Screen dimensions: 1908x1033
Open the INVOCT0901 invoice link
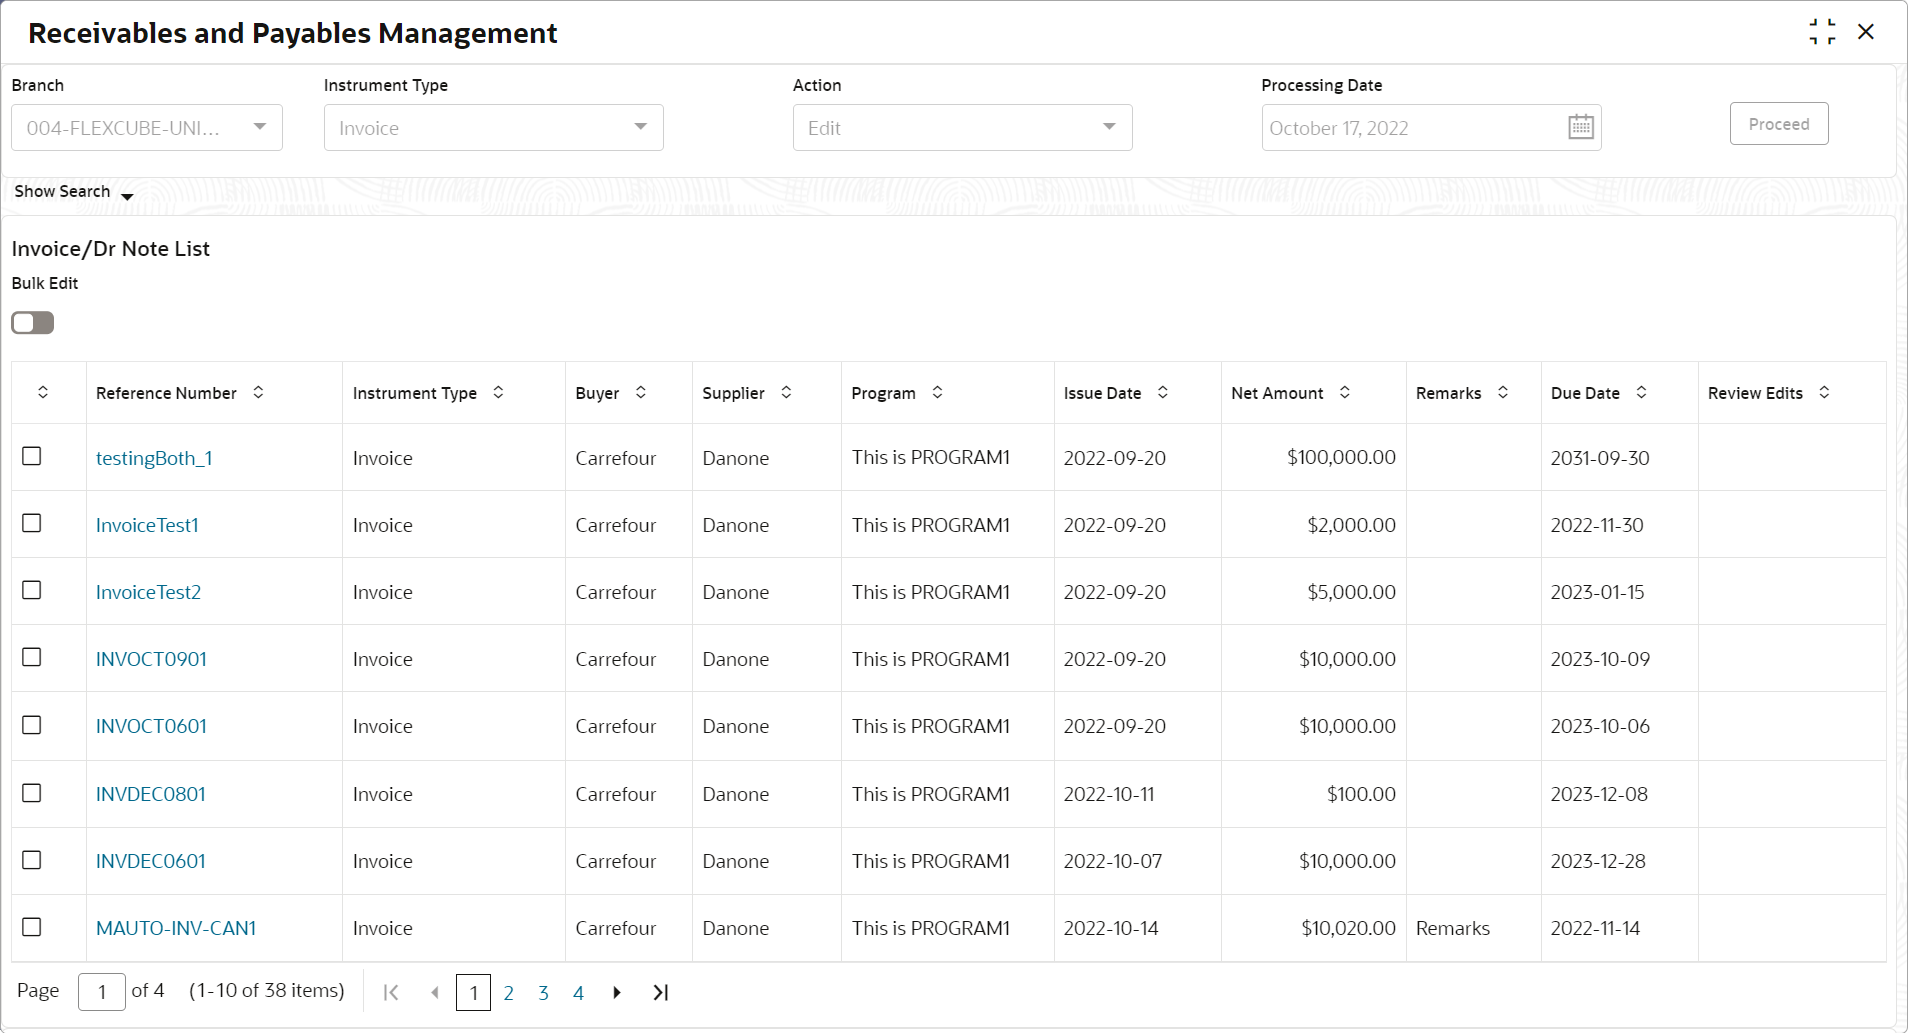tap(151, 659)
